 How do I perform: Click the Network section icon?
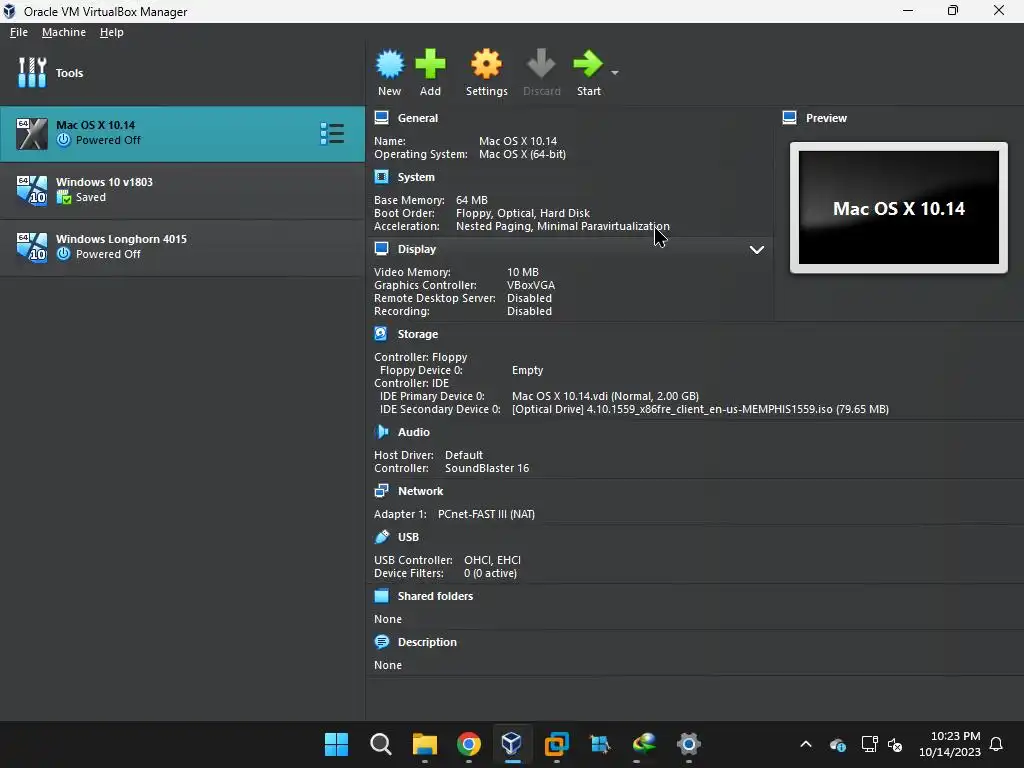pyautogui.click(x=381, y=490)
